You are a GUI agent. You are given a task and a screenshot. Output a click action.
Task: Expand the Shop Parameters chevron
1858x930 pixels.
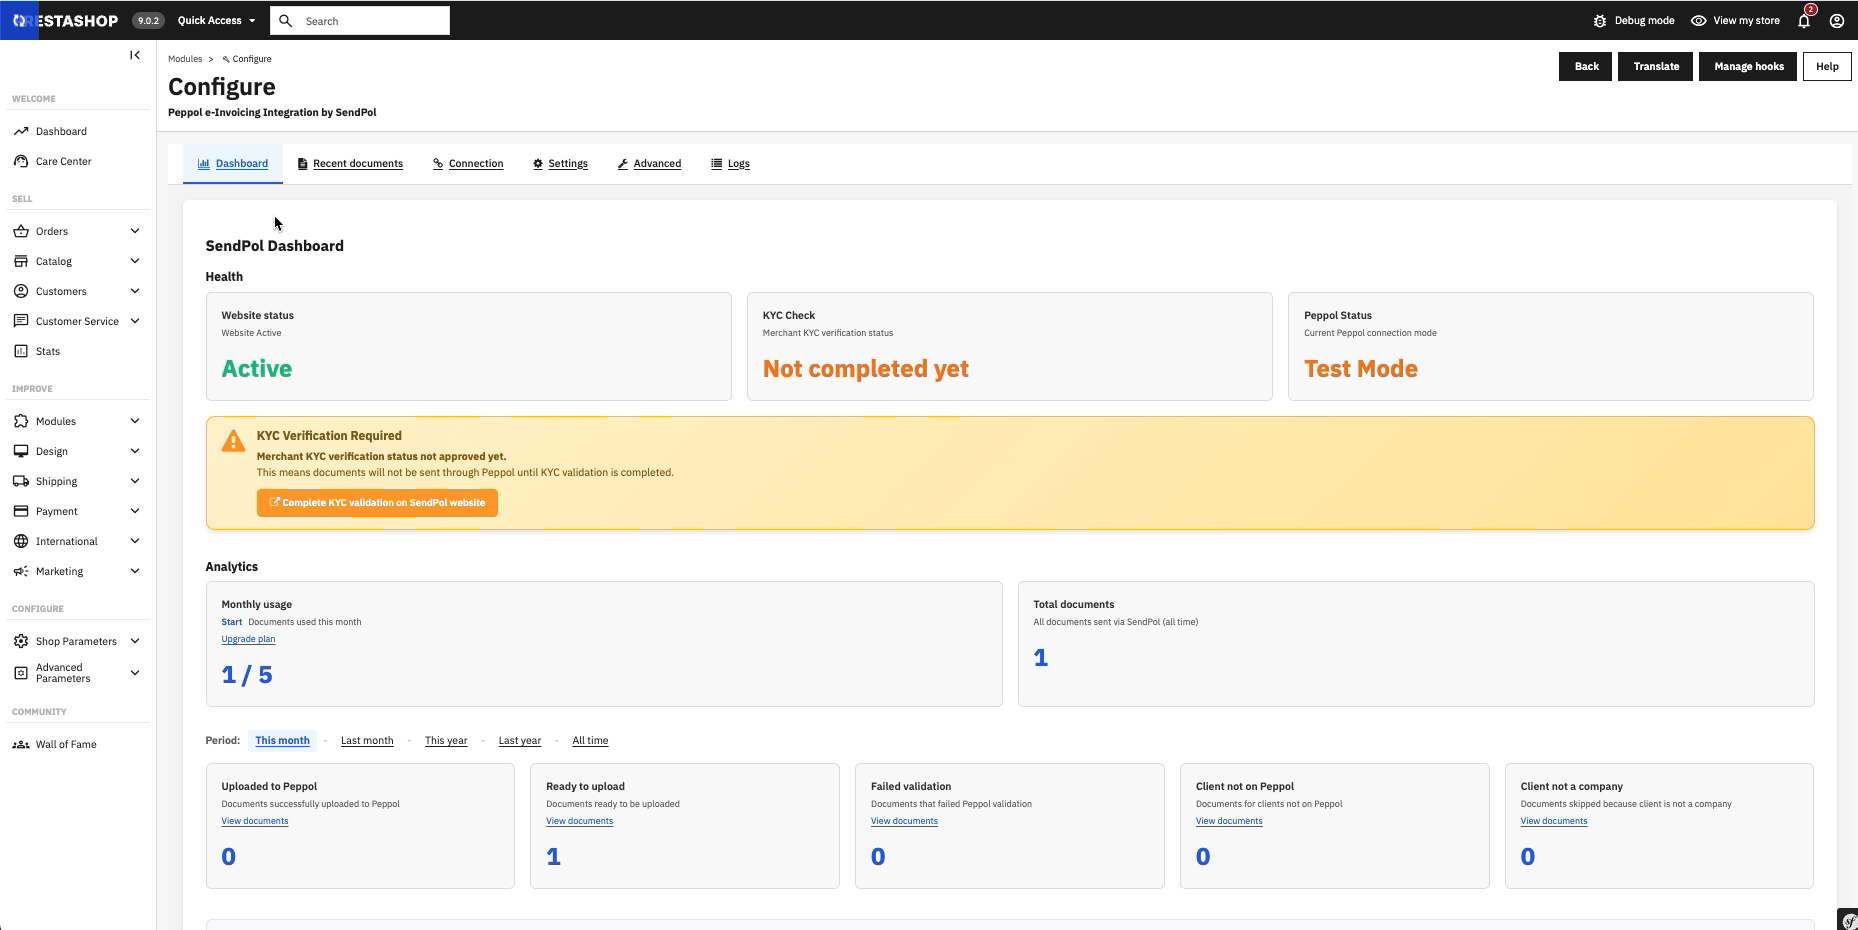pos(135,641)
